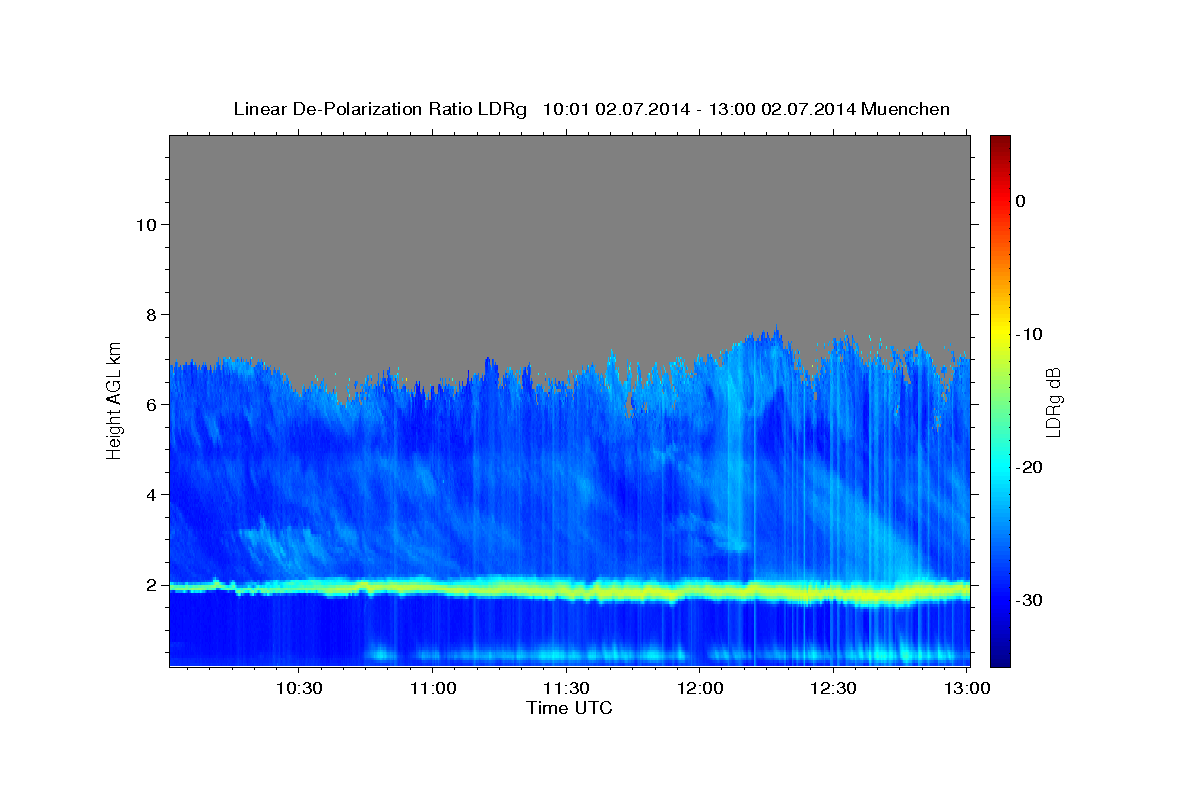The height and width of the screenshot is (800, 1200).
Task: Click the date range '10:01 02.07.2014 - 13:00 02.07.2014'
Action: tap(699, 109)
